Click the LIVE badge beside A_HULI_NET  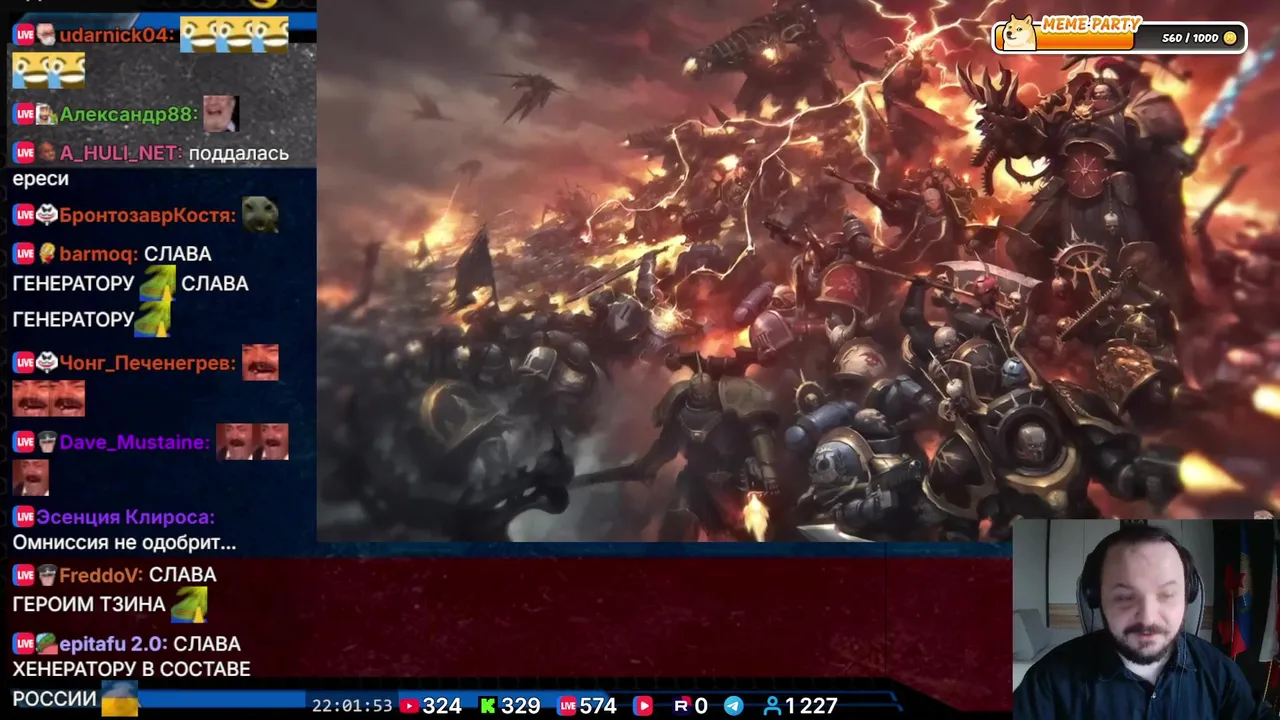click(x=24, y=153)
